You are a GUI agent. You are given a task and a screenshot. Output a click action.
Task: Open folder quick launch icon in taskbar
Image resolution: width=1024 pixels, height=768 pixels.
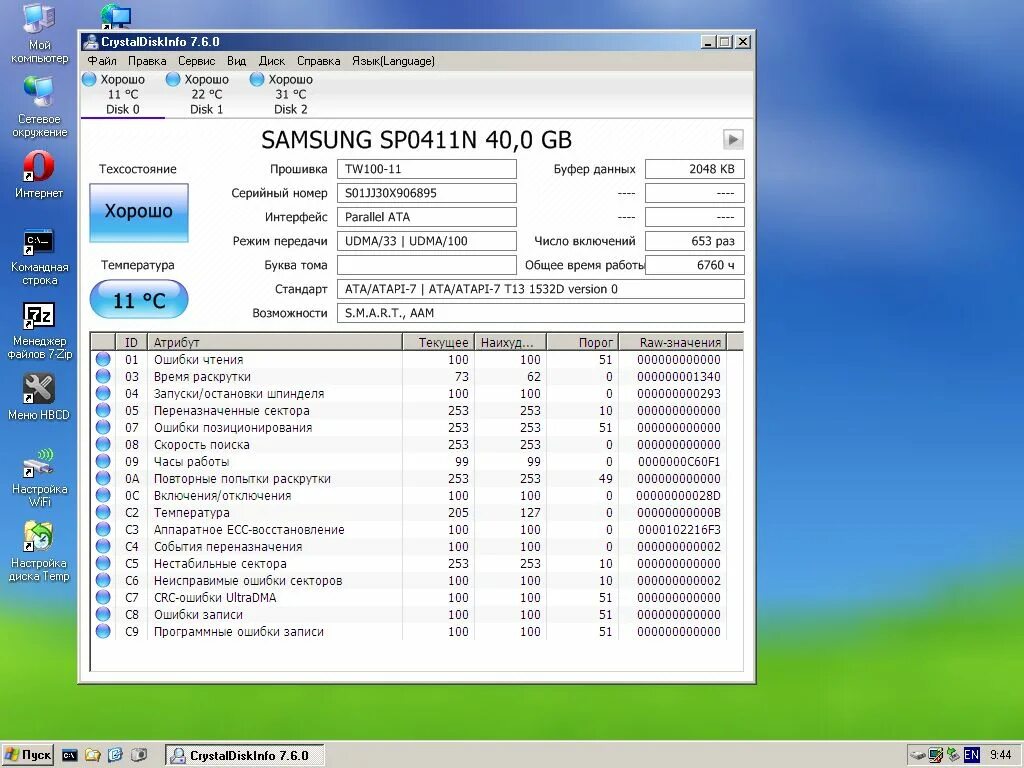pos(93,755)
